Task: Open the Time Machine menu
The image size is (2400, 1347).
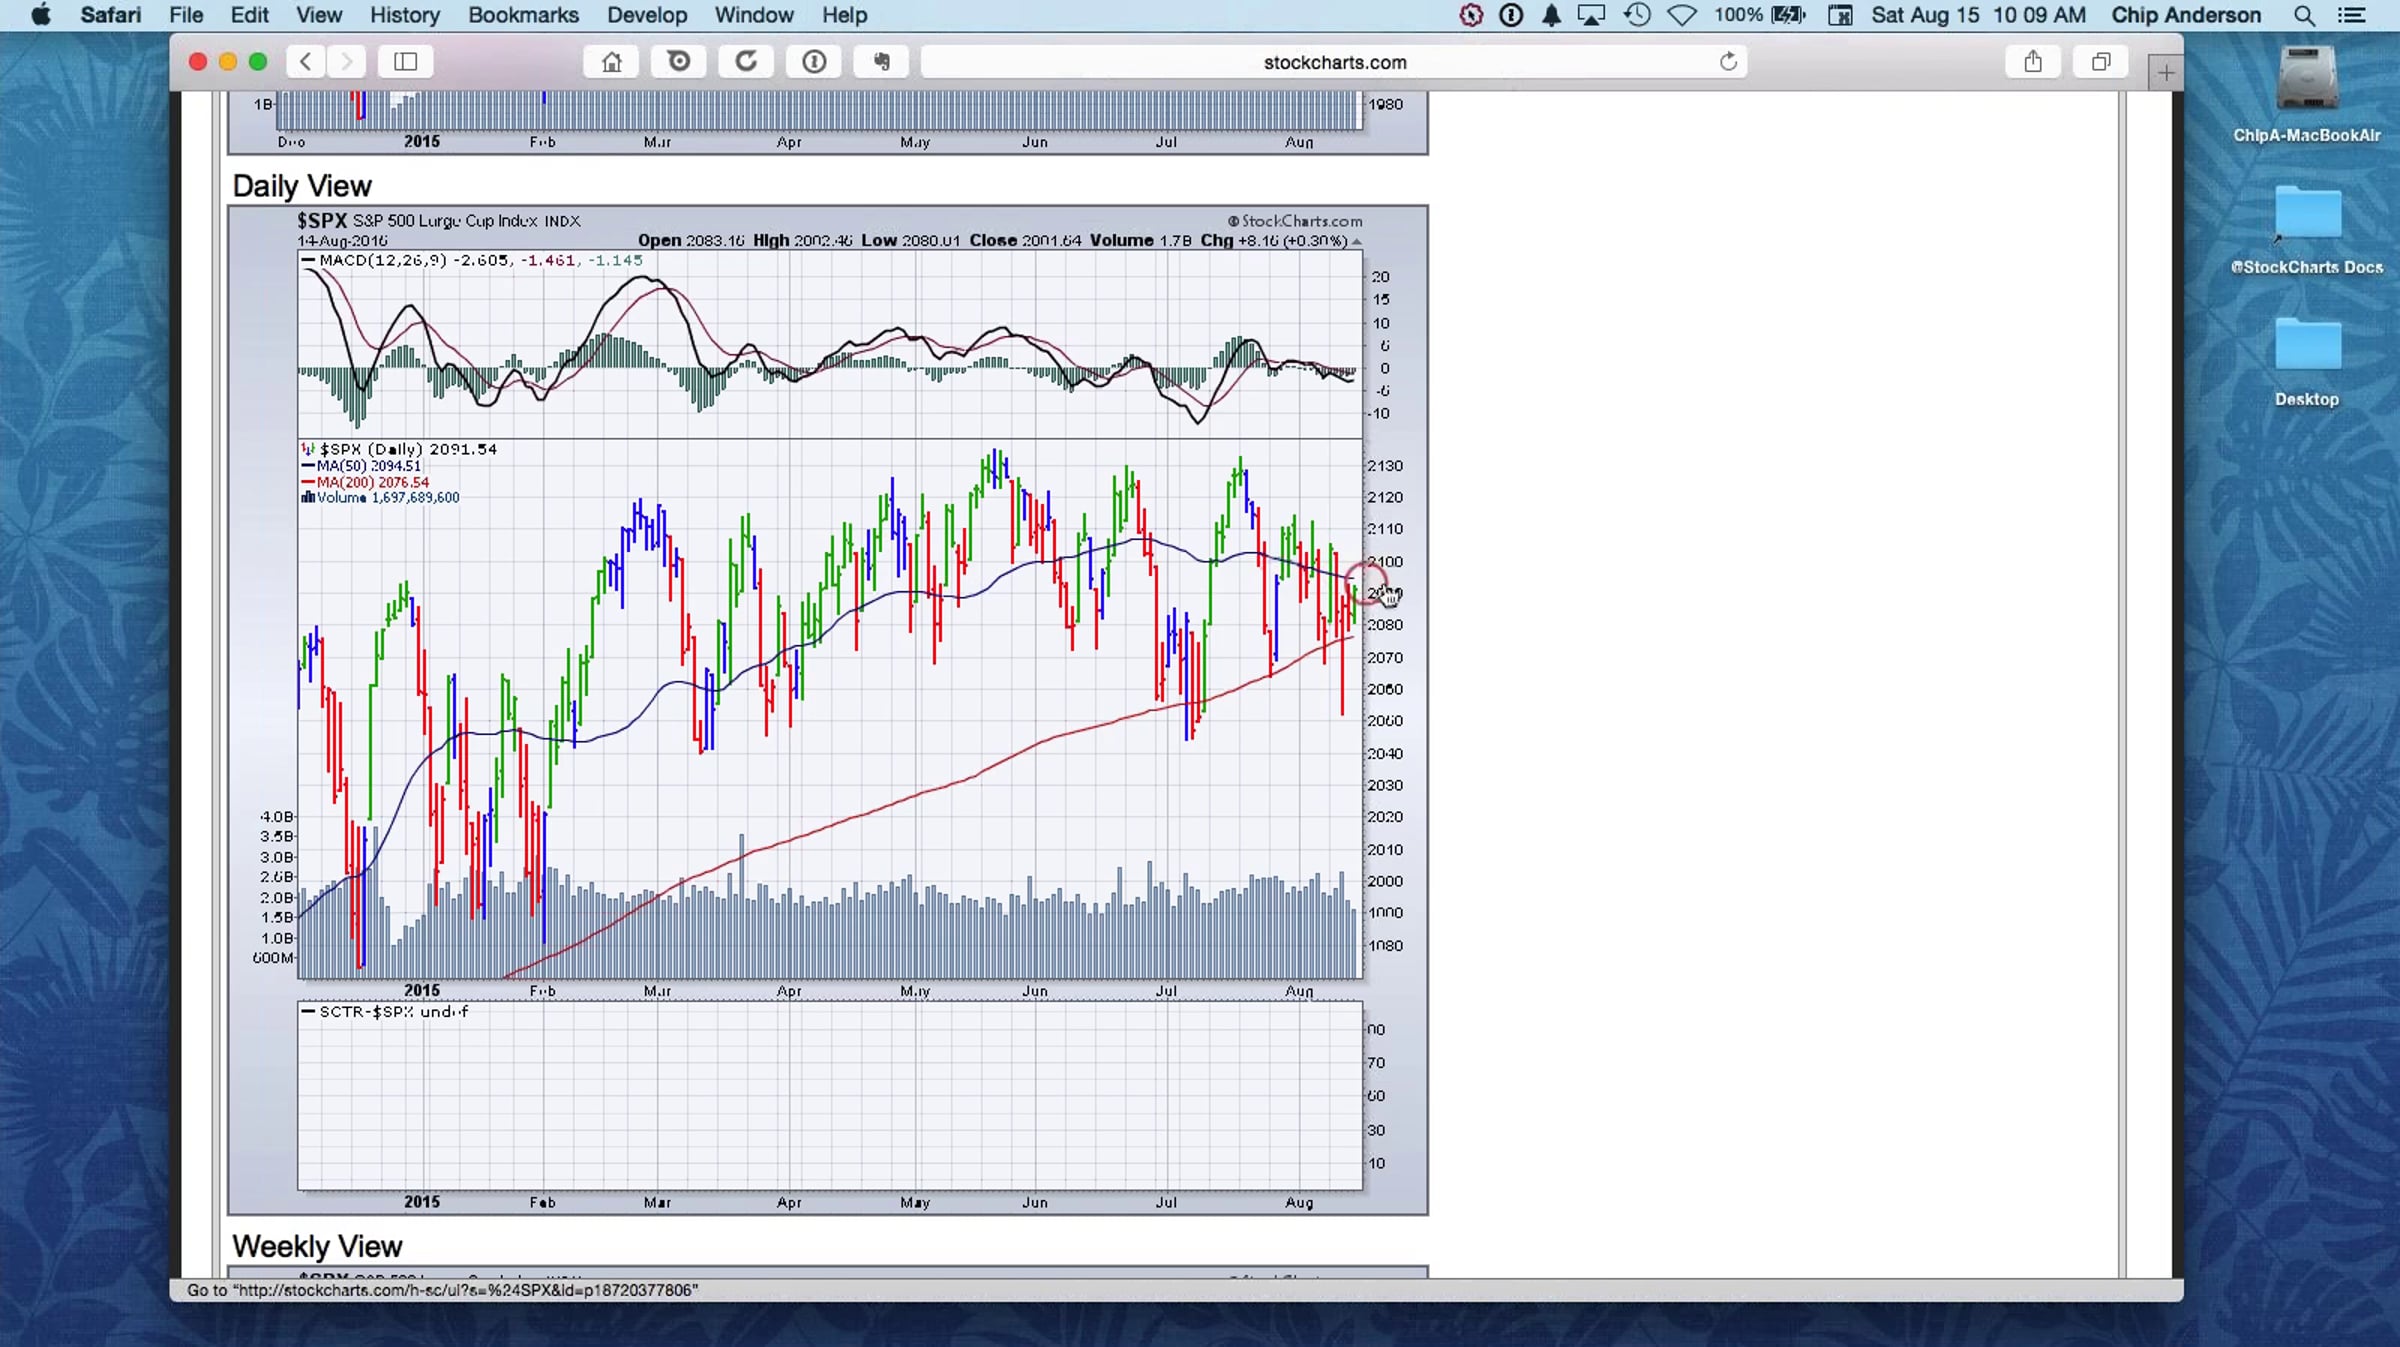Action: [1637, 15]
